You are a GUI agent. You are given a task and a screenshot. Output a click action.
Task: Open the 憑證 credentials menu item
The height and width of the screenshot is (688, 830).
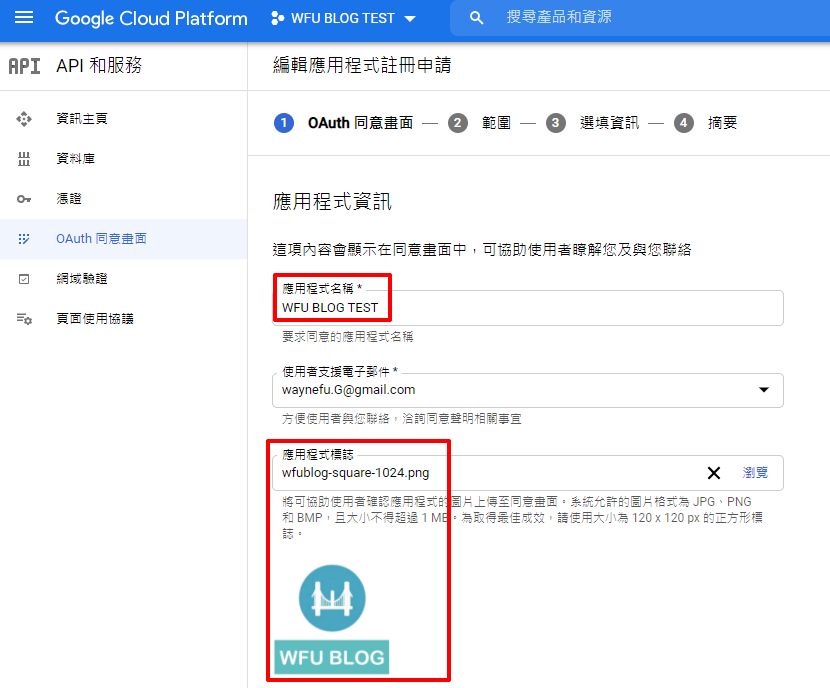[123, 199]
